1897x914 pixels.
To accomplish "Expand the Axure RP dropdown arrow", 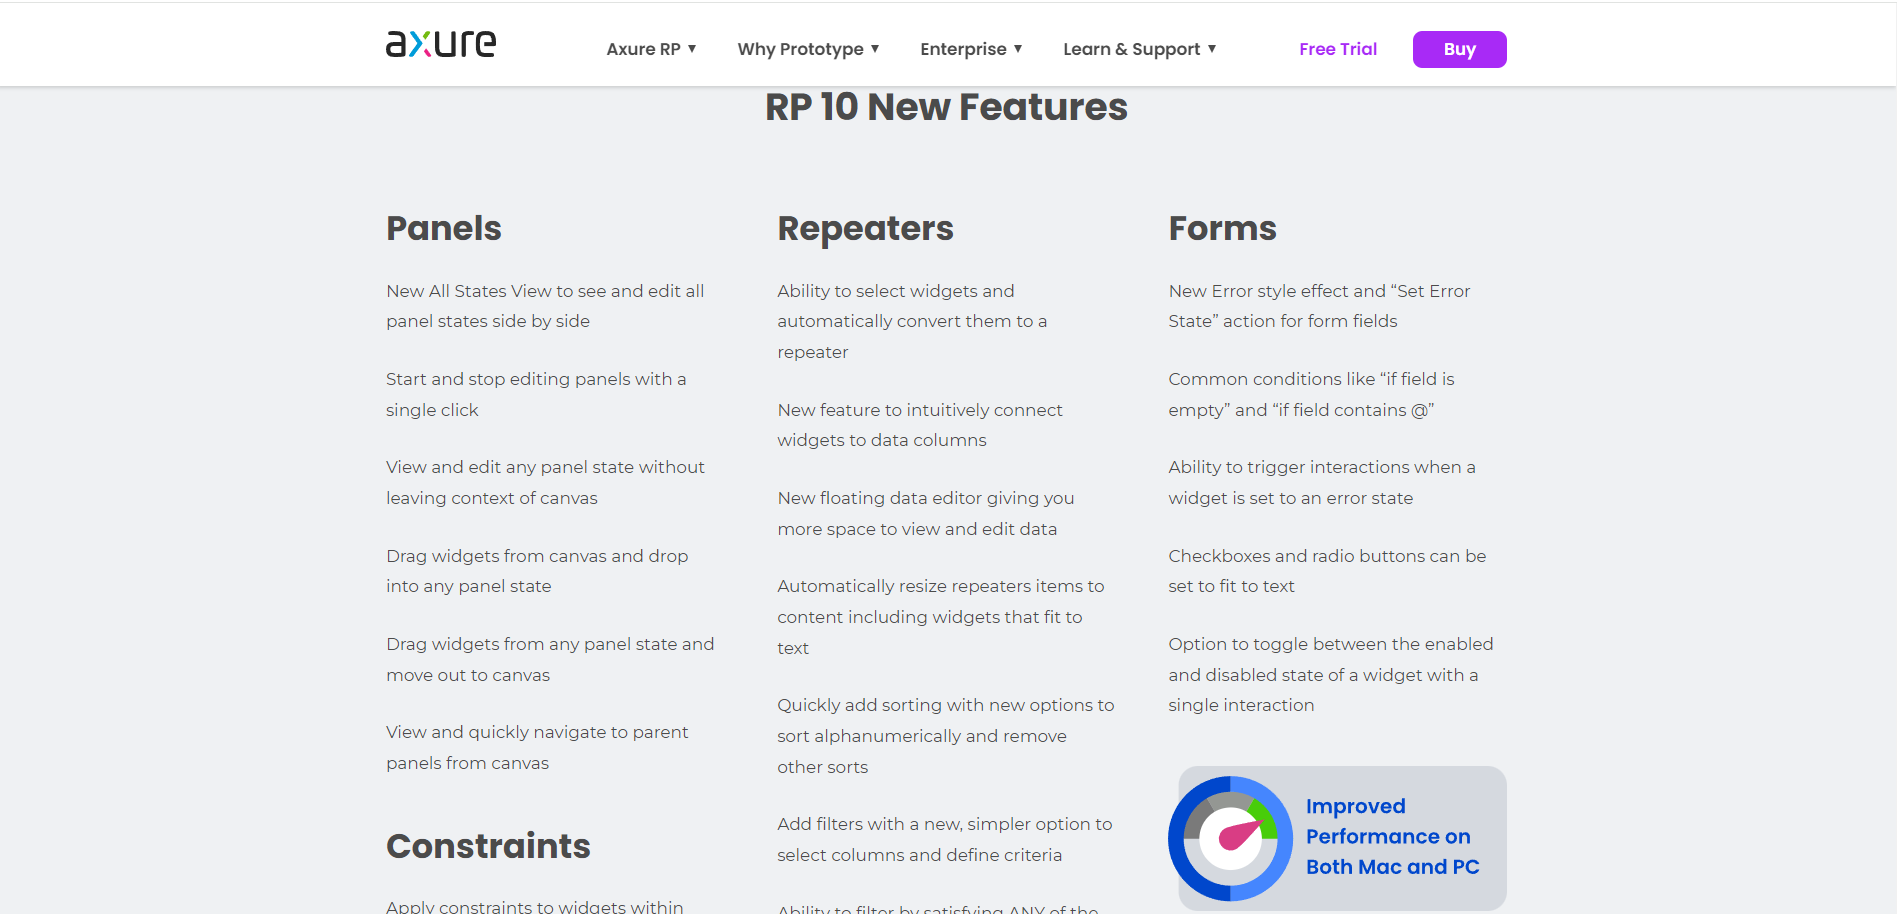I will click(692, 48).
